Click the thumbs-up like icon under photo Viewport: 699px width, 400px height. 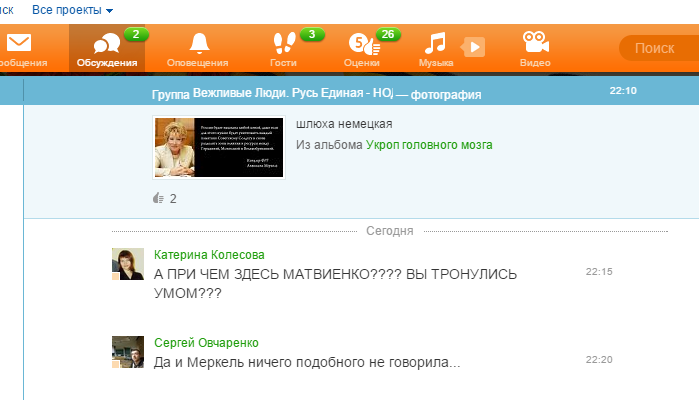[x=158, y=198]
